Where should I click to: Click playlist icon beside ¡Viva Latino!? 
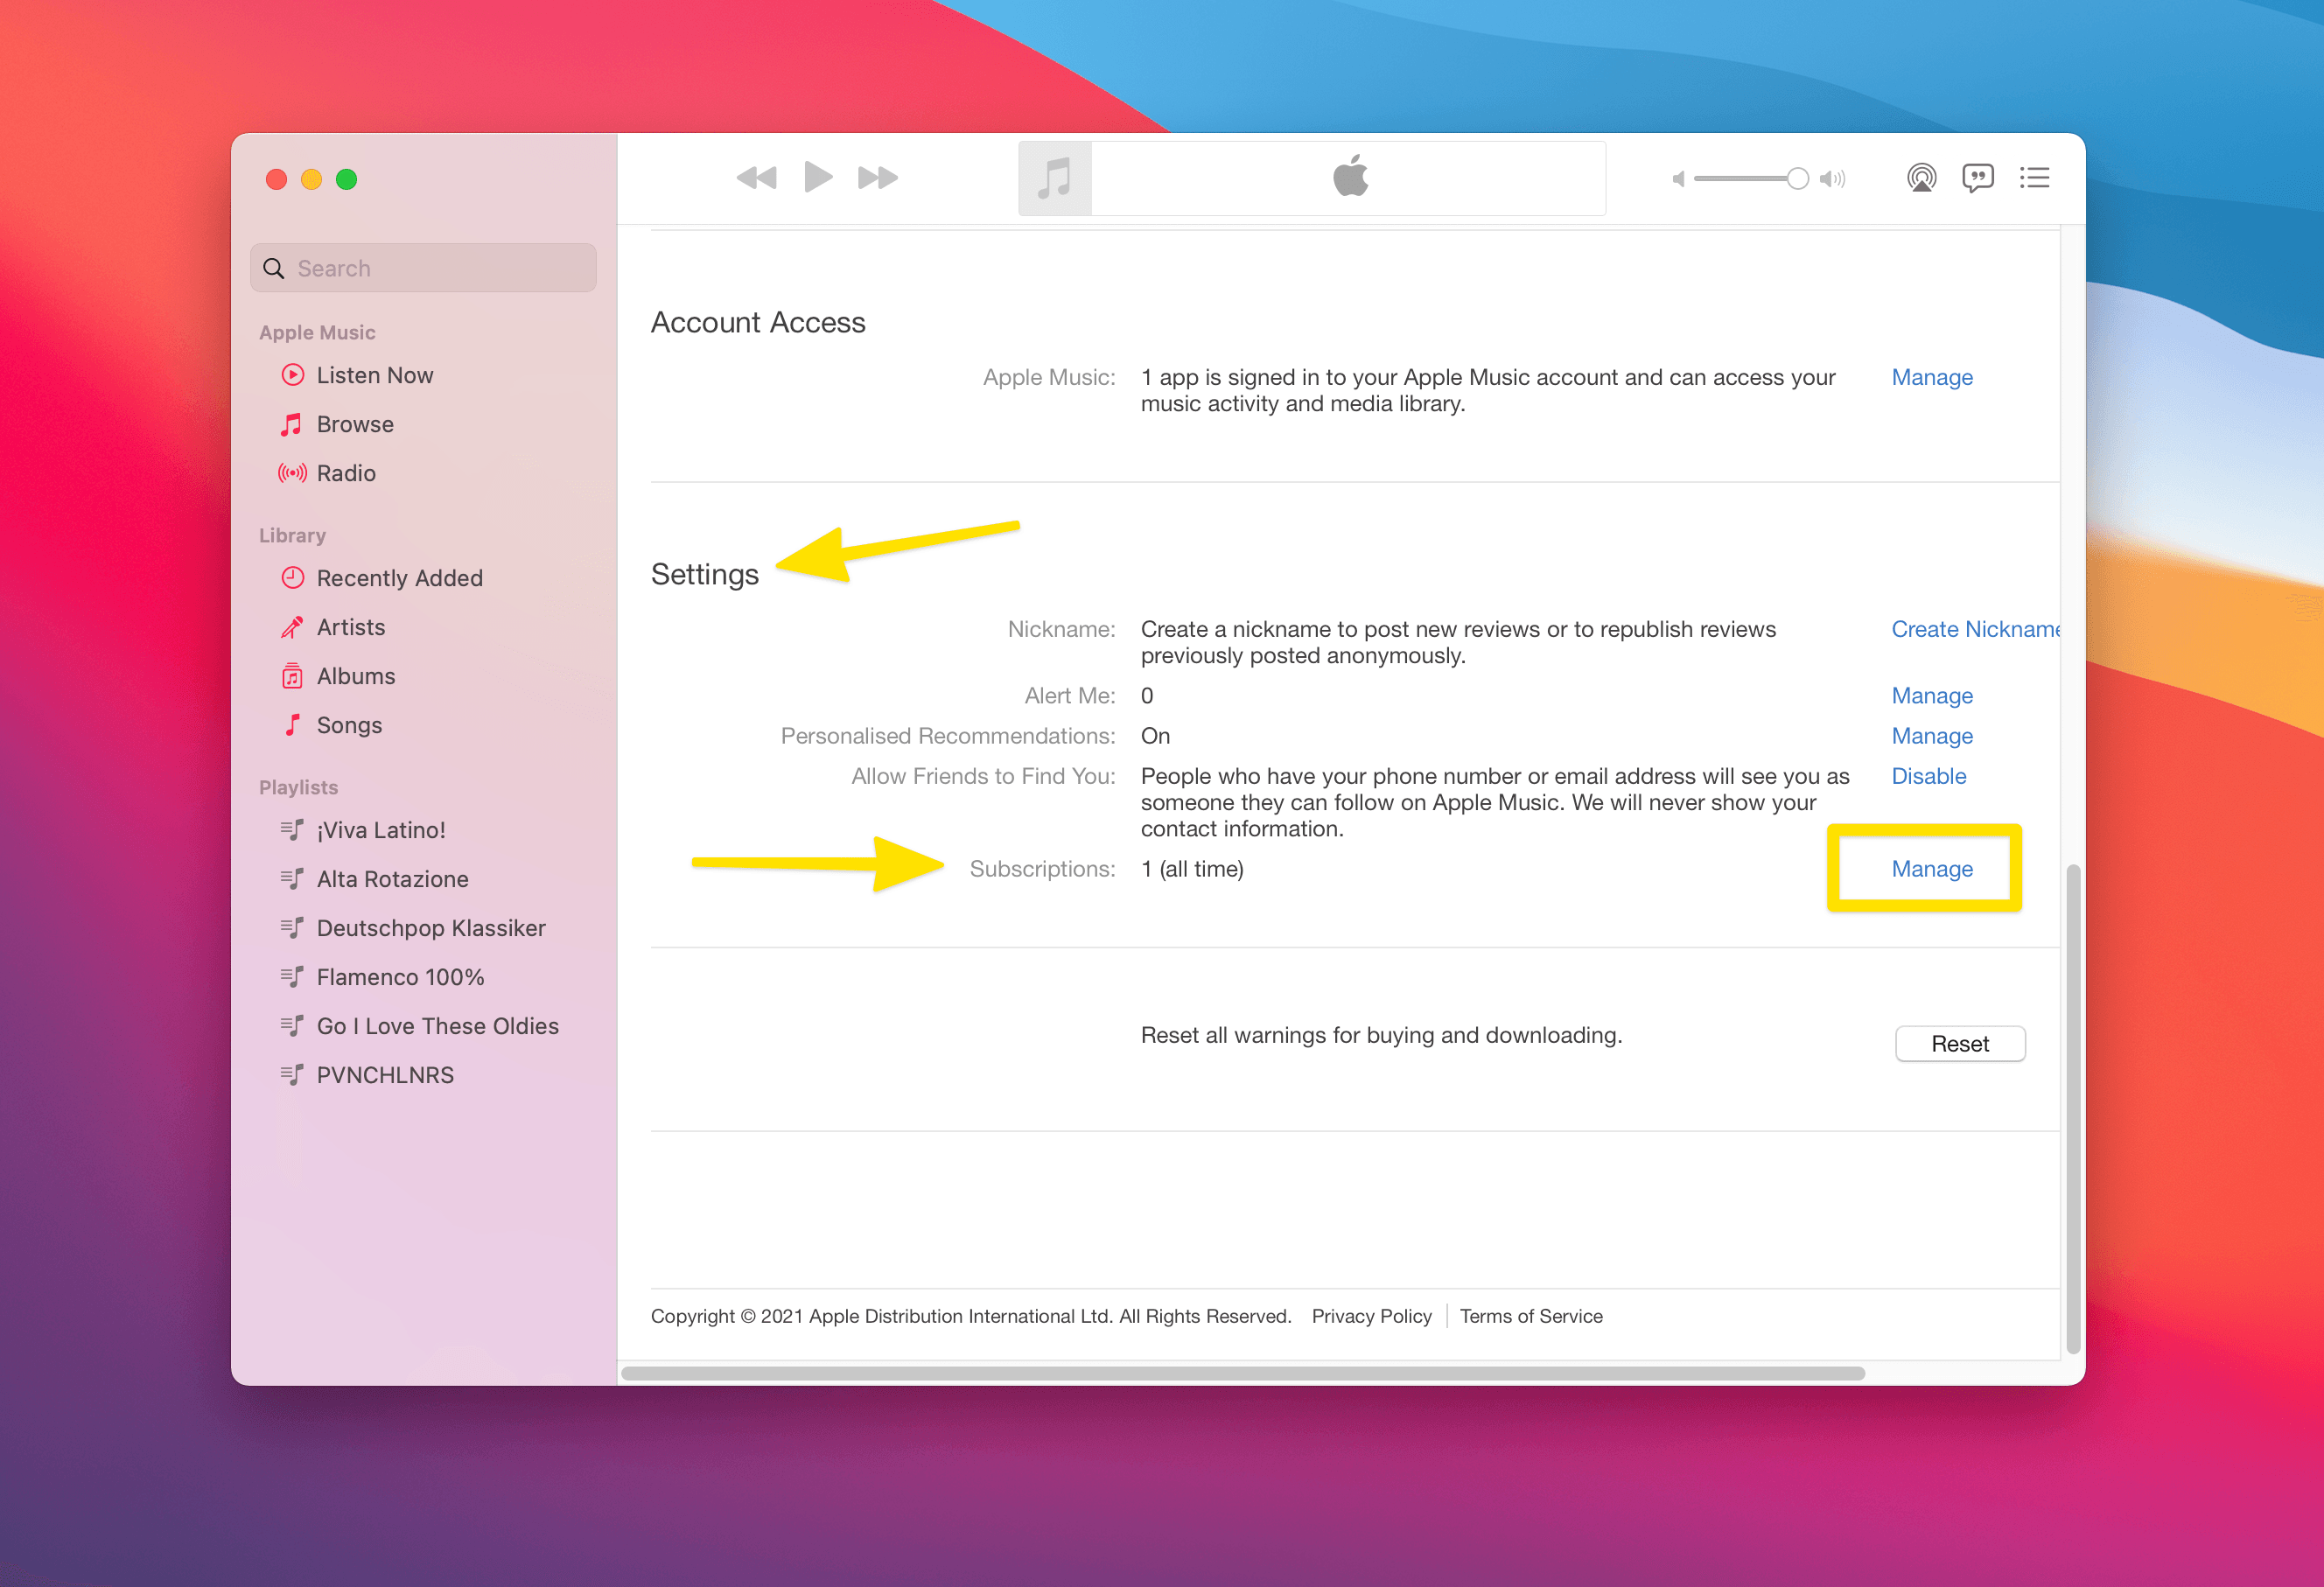coord(291,829)
